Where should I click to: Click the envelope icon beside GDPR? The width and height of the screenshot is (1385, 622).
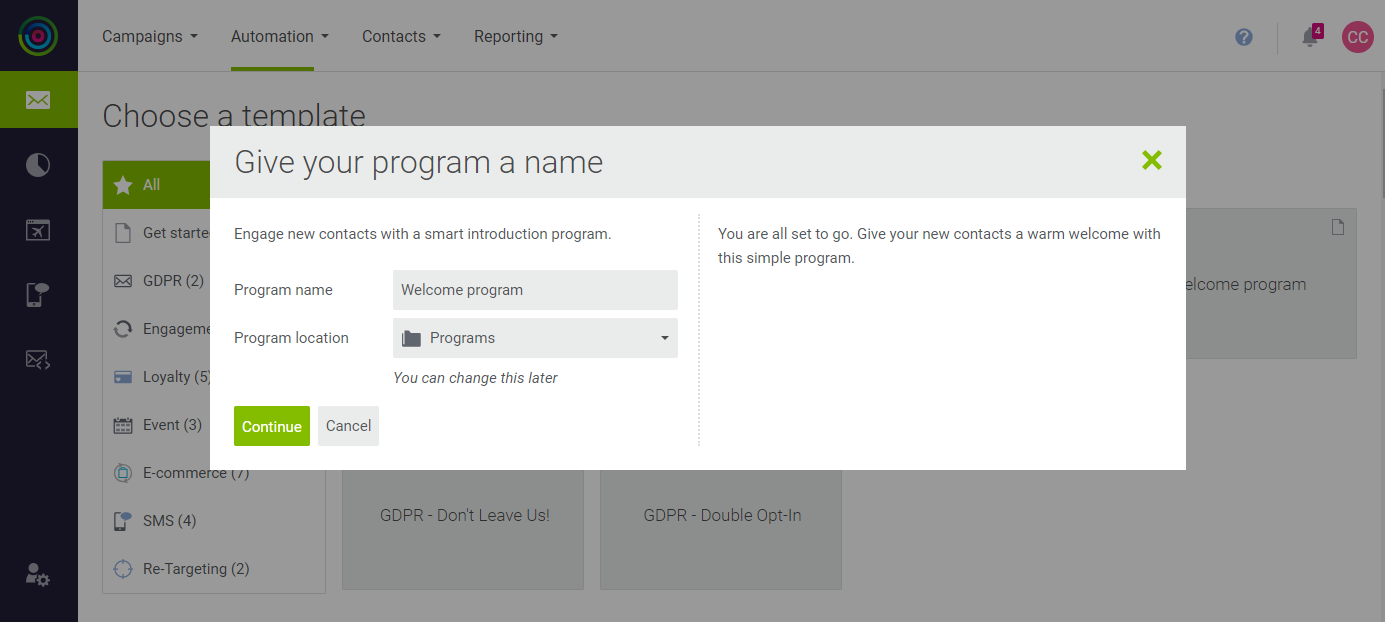pyautogui.click(x=123, y=281)
